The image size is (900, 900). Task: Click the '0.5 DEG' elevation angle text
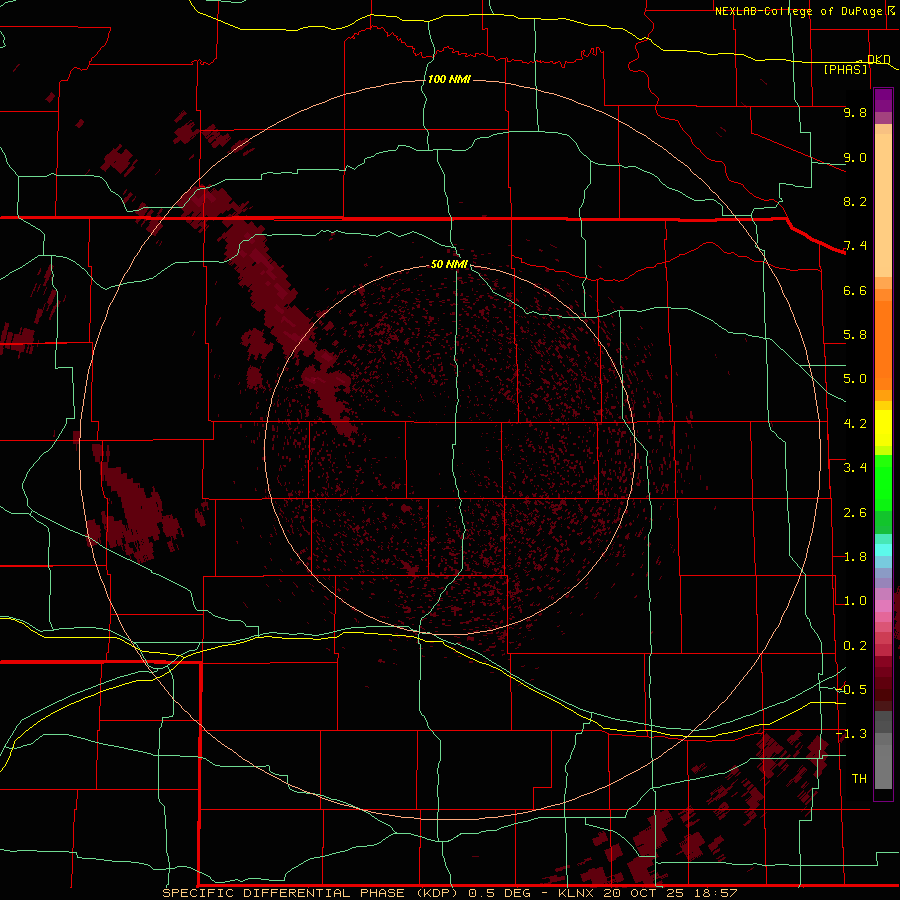[499, 893]
